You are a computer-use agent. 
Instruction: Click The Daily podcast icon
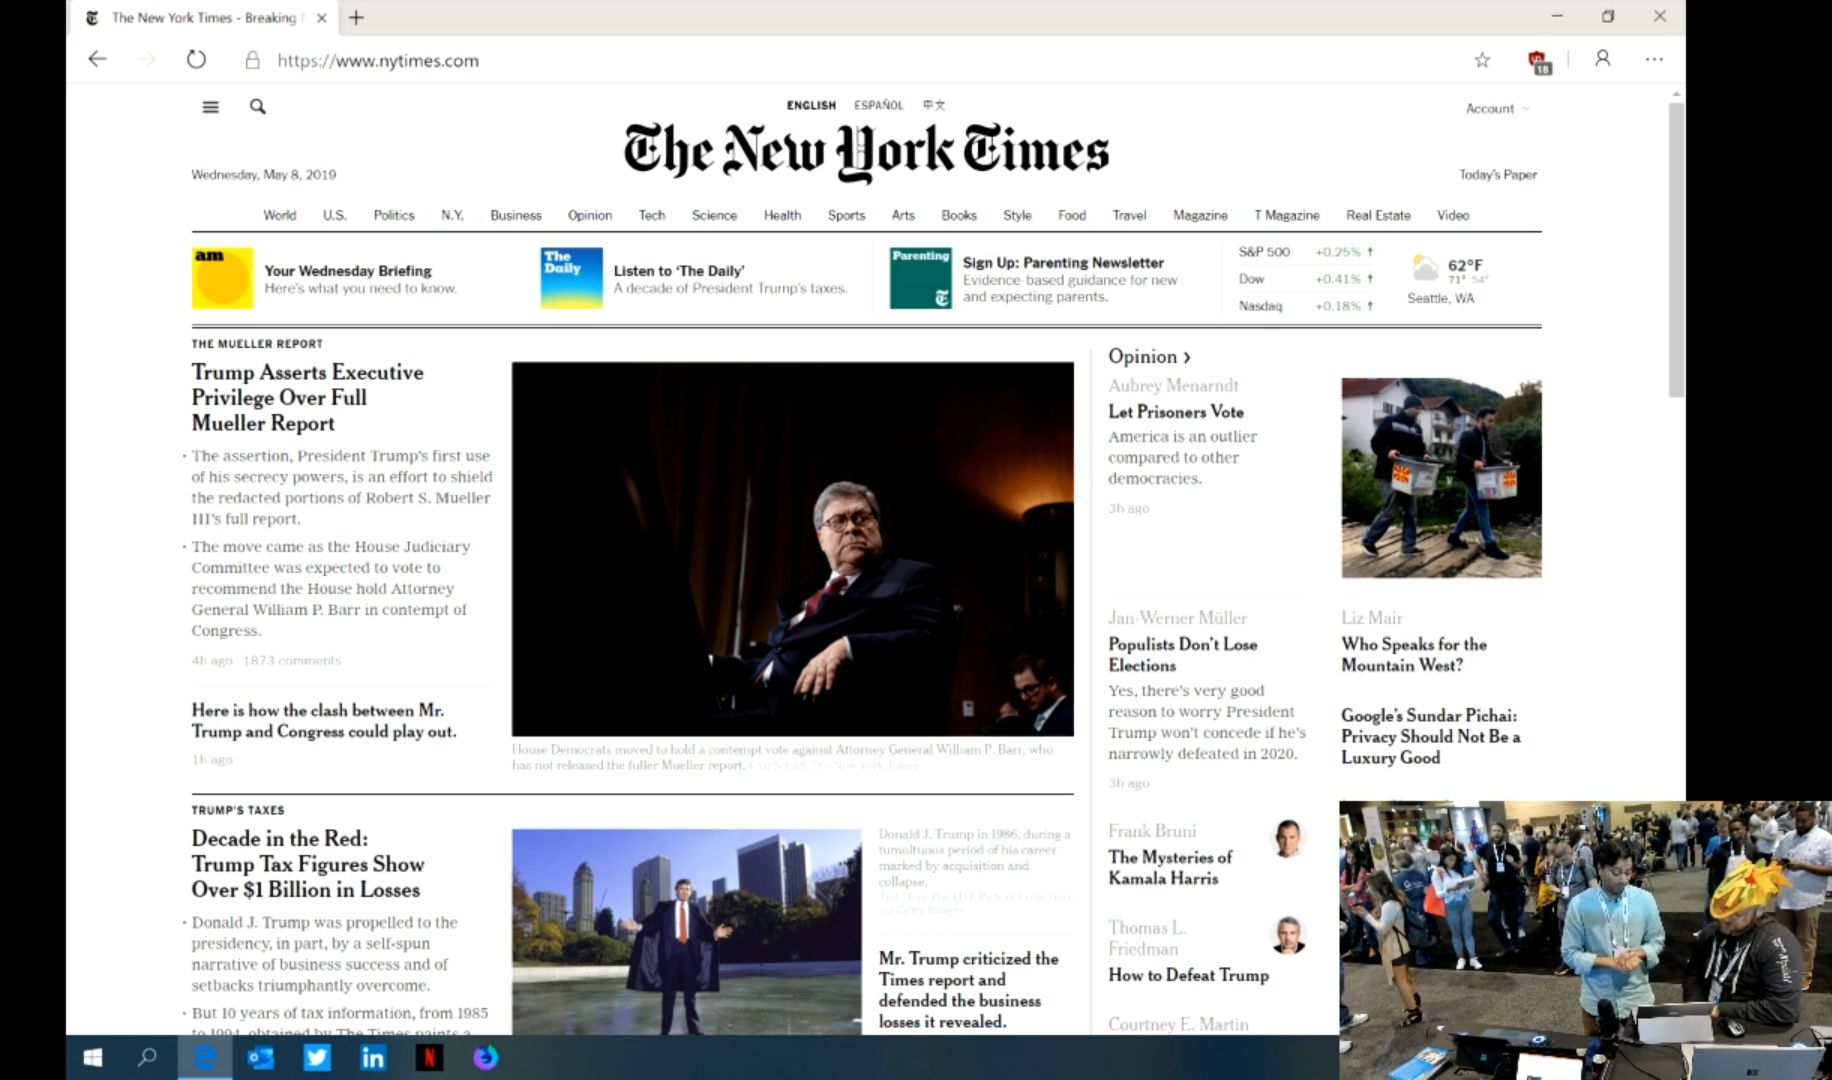(571, 278)
